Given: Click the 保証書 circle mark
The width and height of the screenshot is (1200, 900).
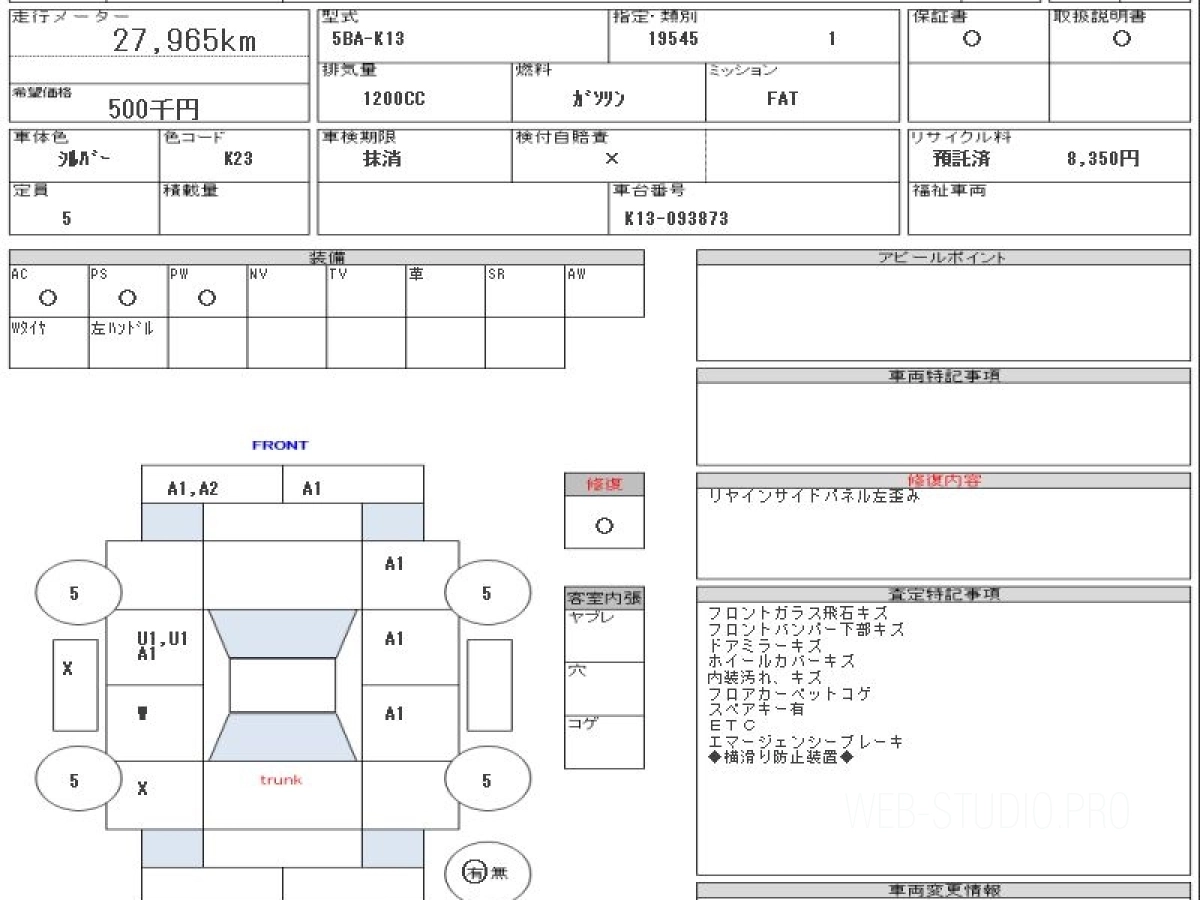Looking at the screenshot, I should tap(971, 39).
